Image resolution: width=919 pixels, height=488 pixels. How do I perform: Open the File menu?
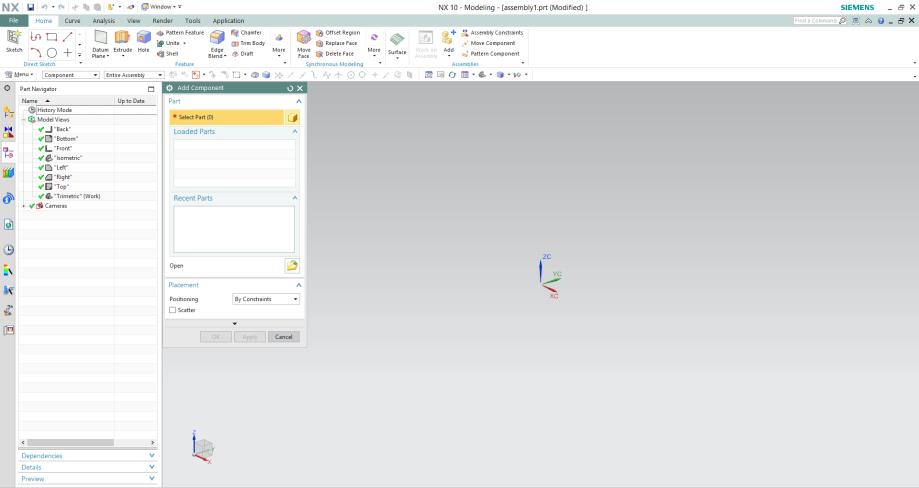pyautogui.click(x=13, y=21)
